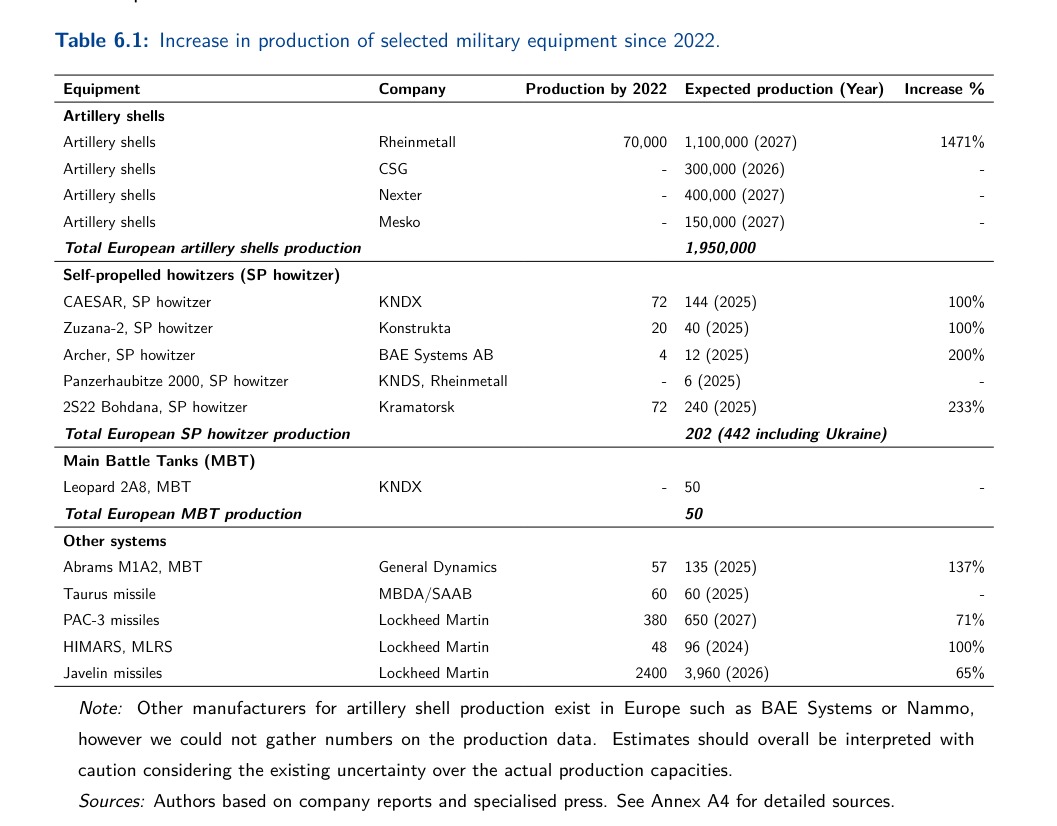
Task: Click the 'Leopard 2A8, MBT' row label
Action: point(127,487)
